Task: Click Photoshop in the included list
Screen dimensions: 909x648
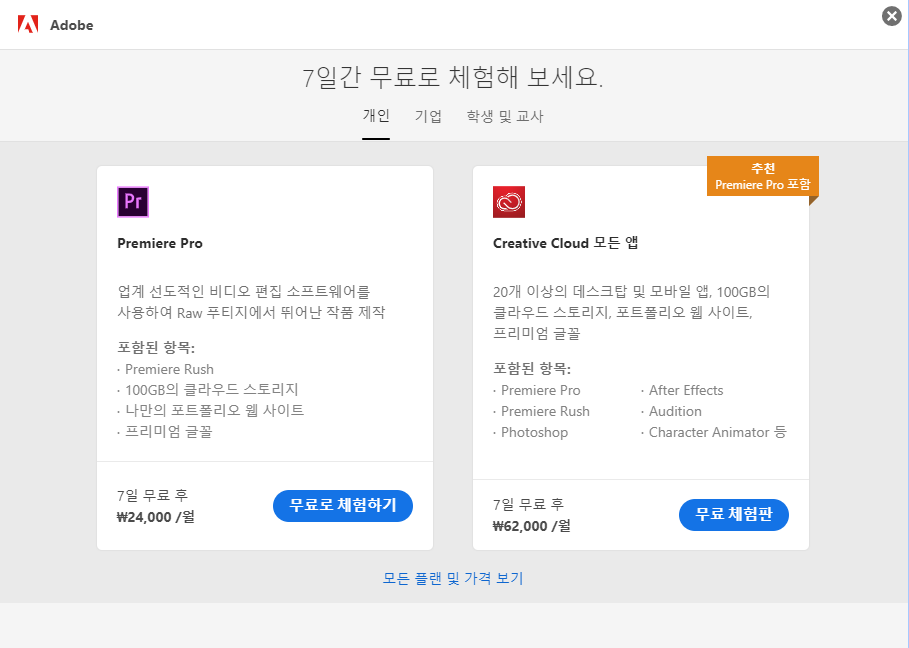Action: click(535, 432)
